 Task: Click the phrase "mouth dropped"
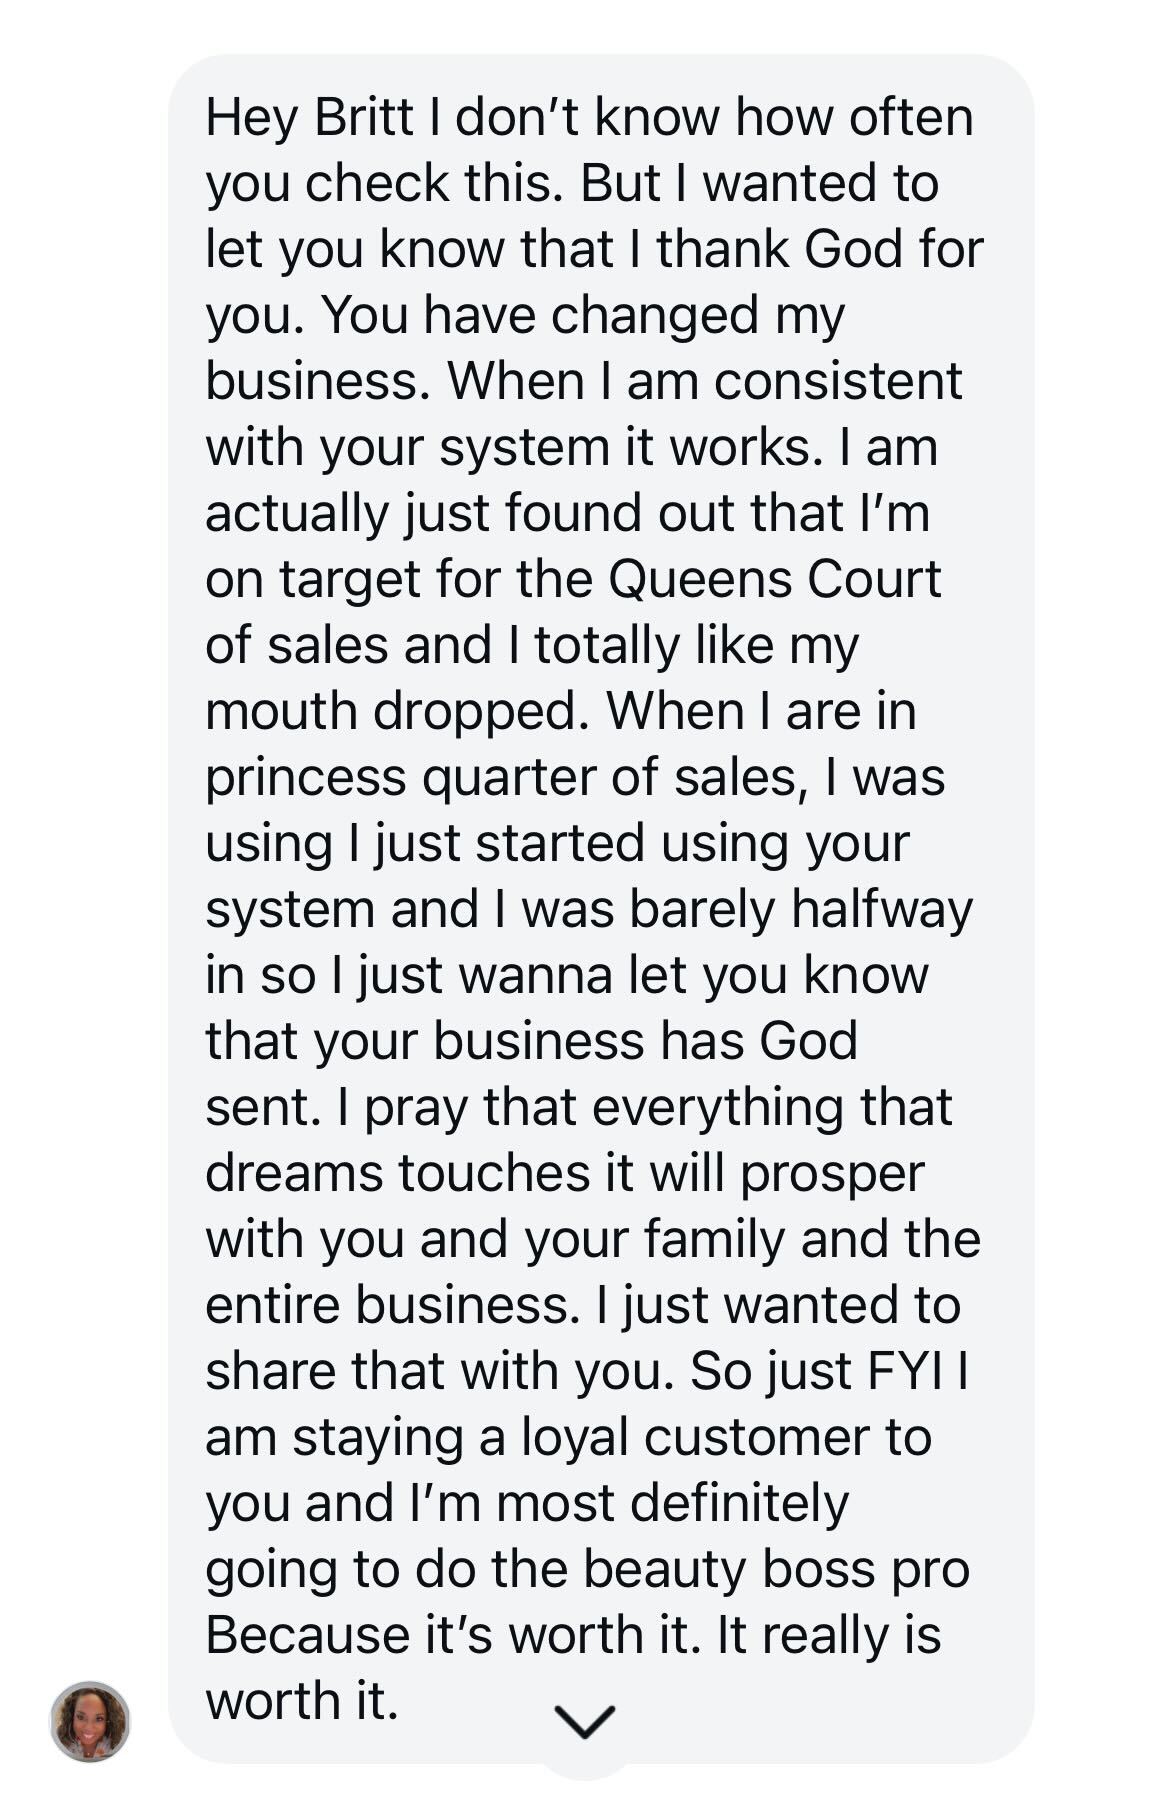point(392,711)
